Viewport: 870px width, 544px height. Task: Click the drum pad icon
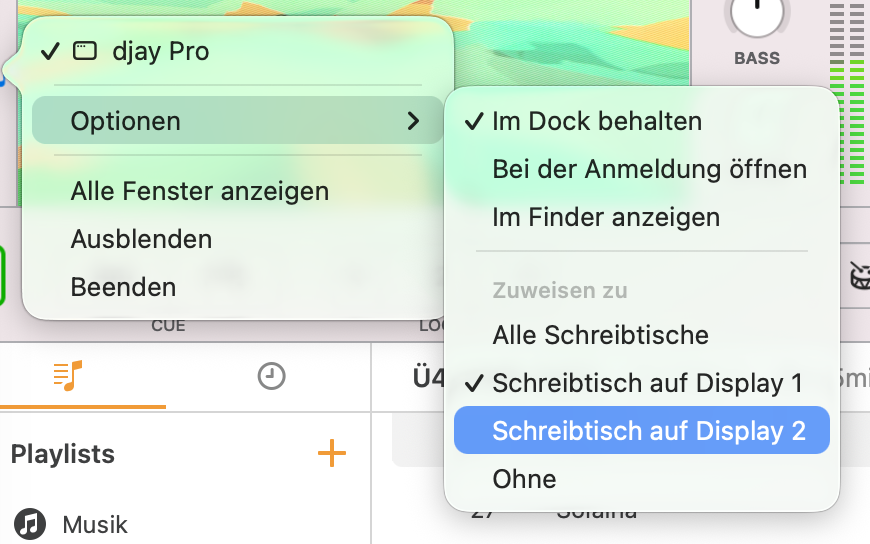coord(860,277)
